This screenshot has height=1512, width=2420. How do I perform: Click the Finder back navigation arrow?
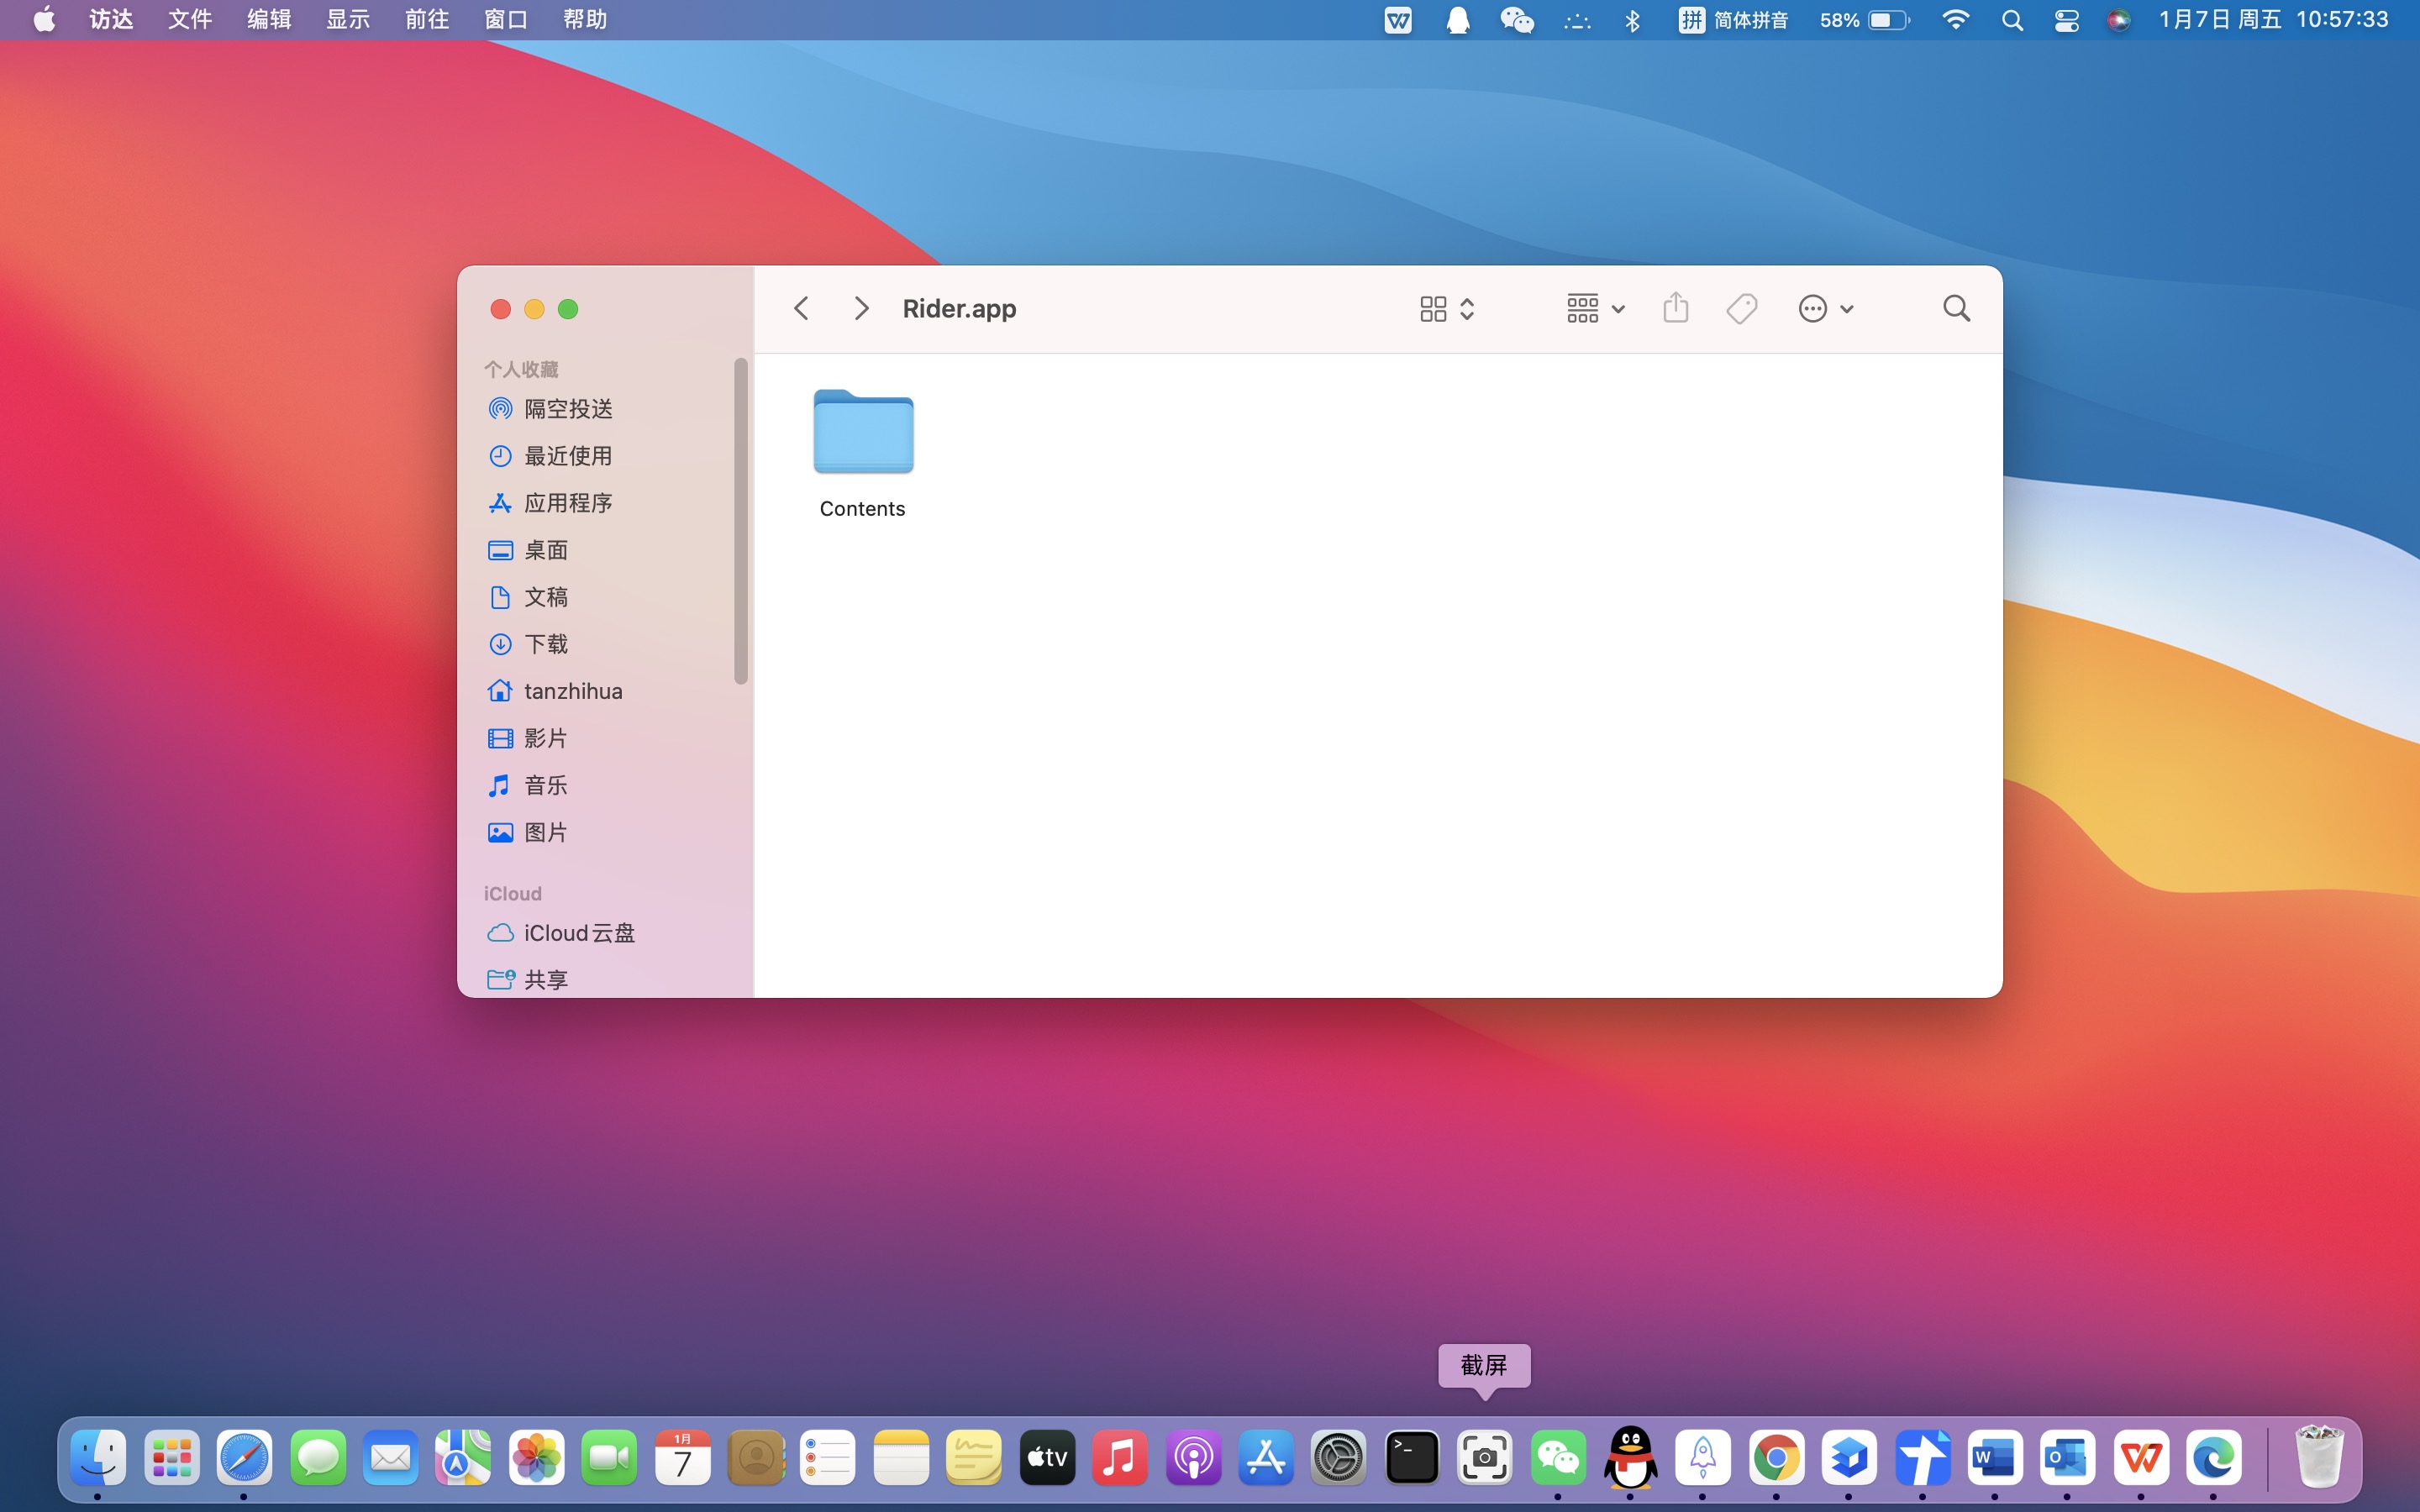click(x=801, y=308)
